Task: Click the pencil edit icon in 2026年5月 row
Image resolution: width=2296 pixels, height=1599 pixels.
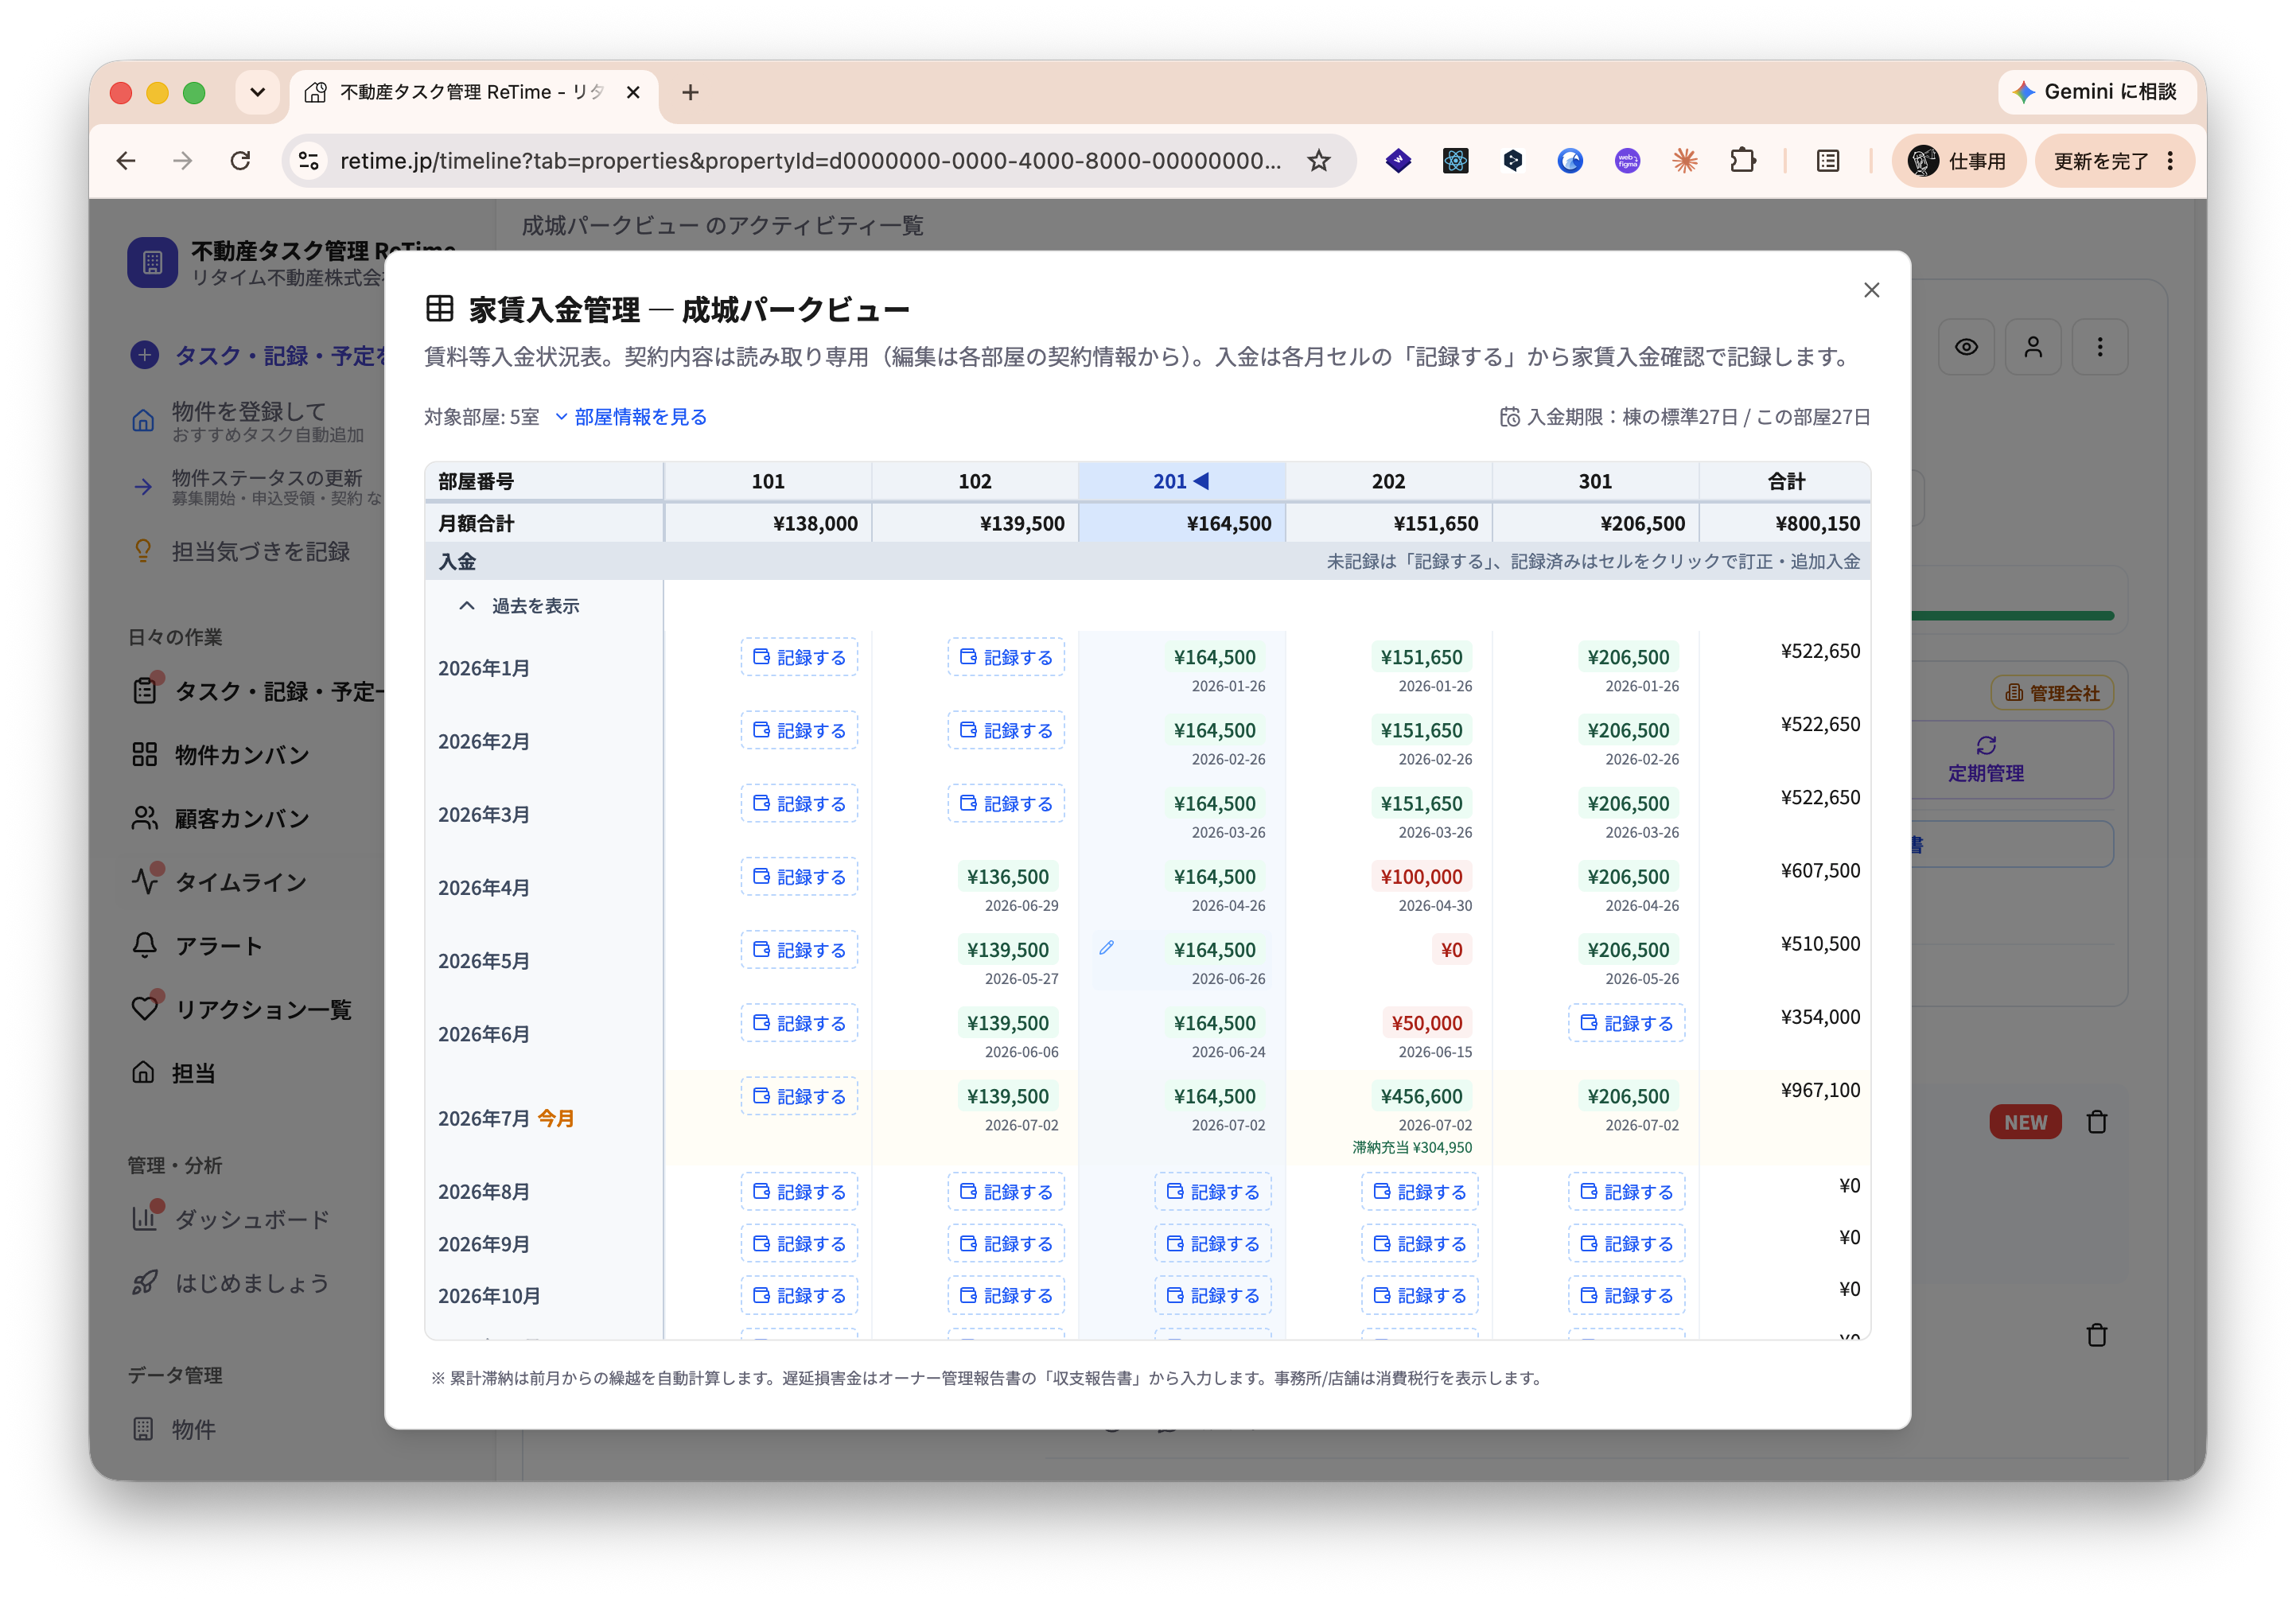Action: [x=1106, y=947]
